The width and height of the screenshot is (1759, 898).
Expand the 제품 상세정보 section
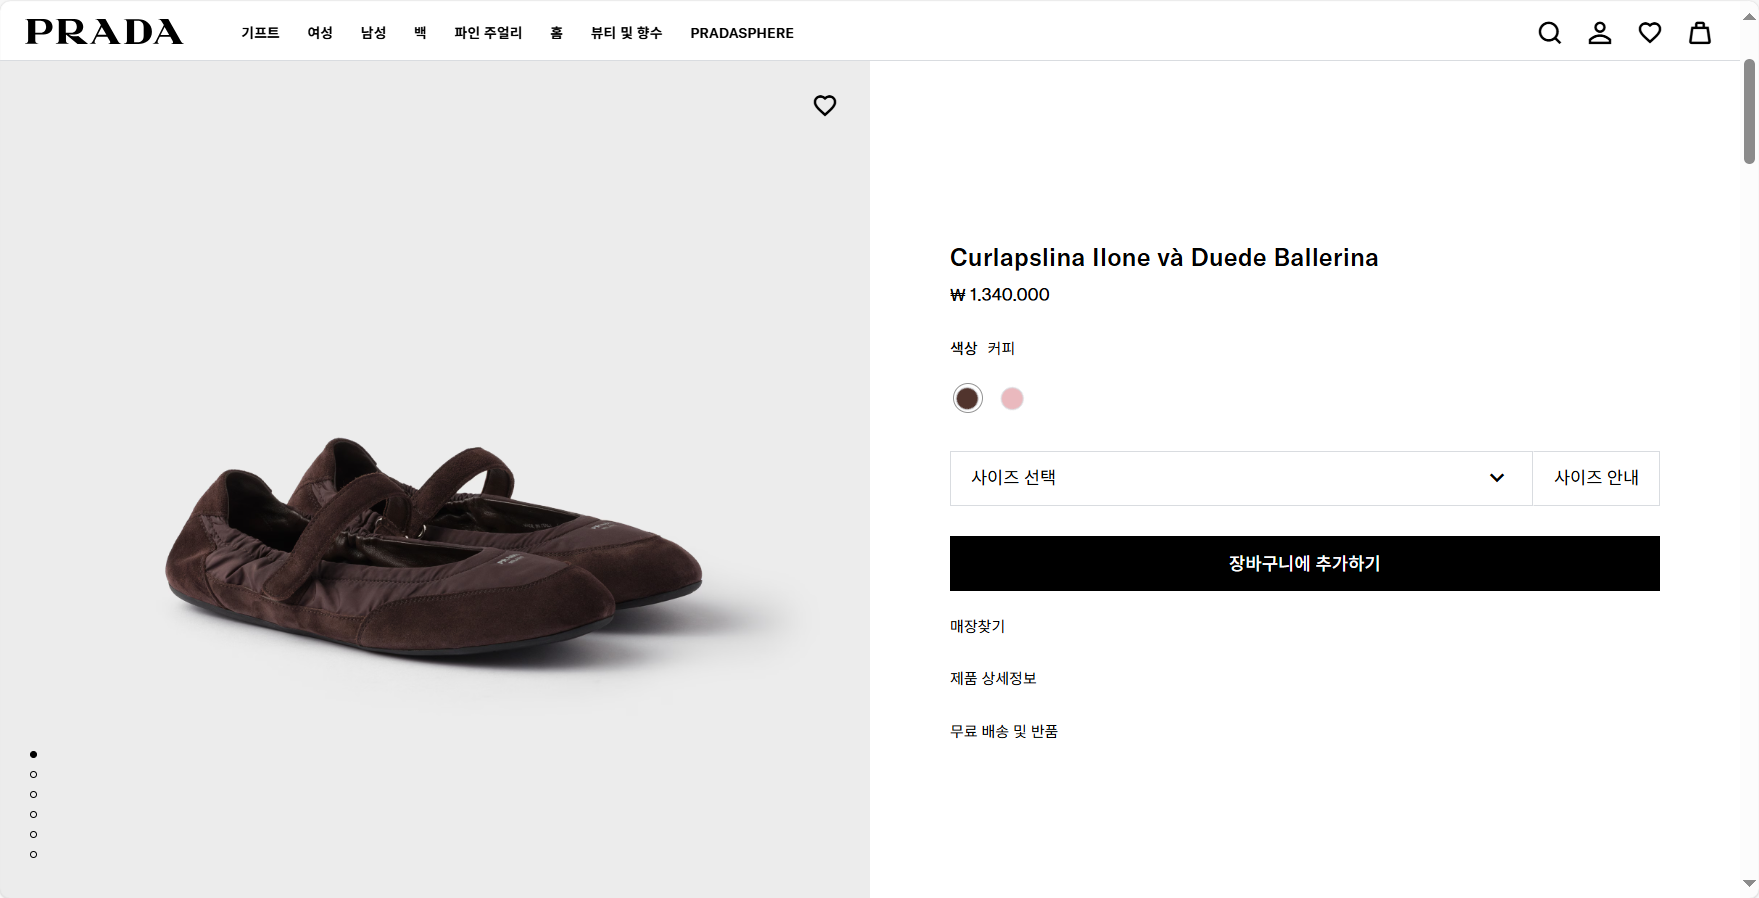coord(993,678)
